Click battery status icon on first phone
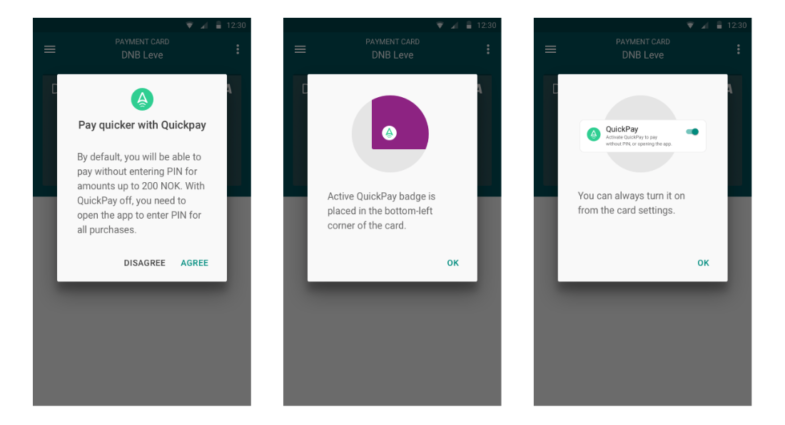Screen dimensions: 785x425 pos(218,25)
